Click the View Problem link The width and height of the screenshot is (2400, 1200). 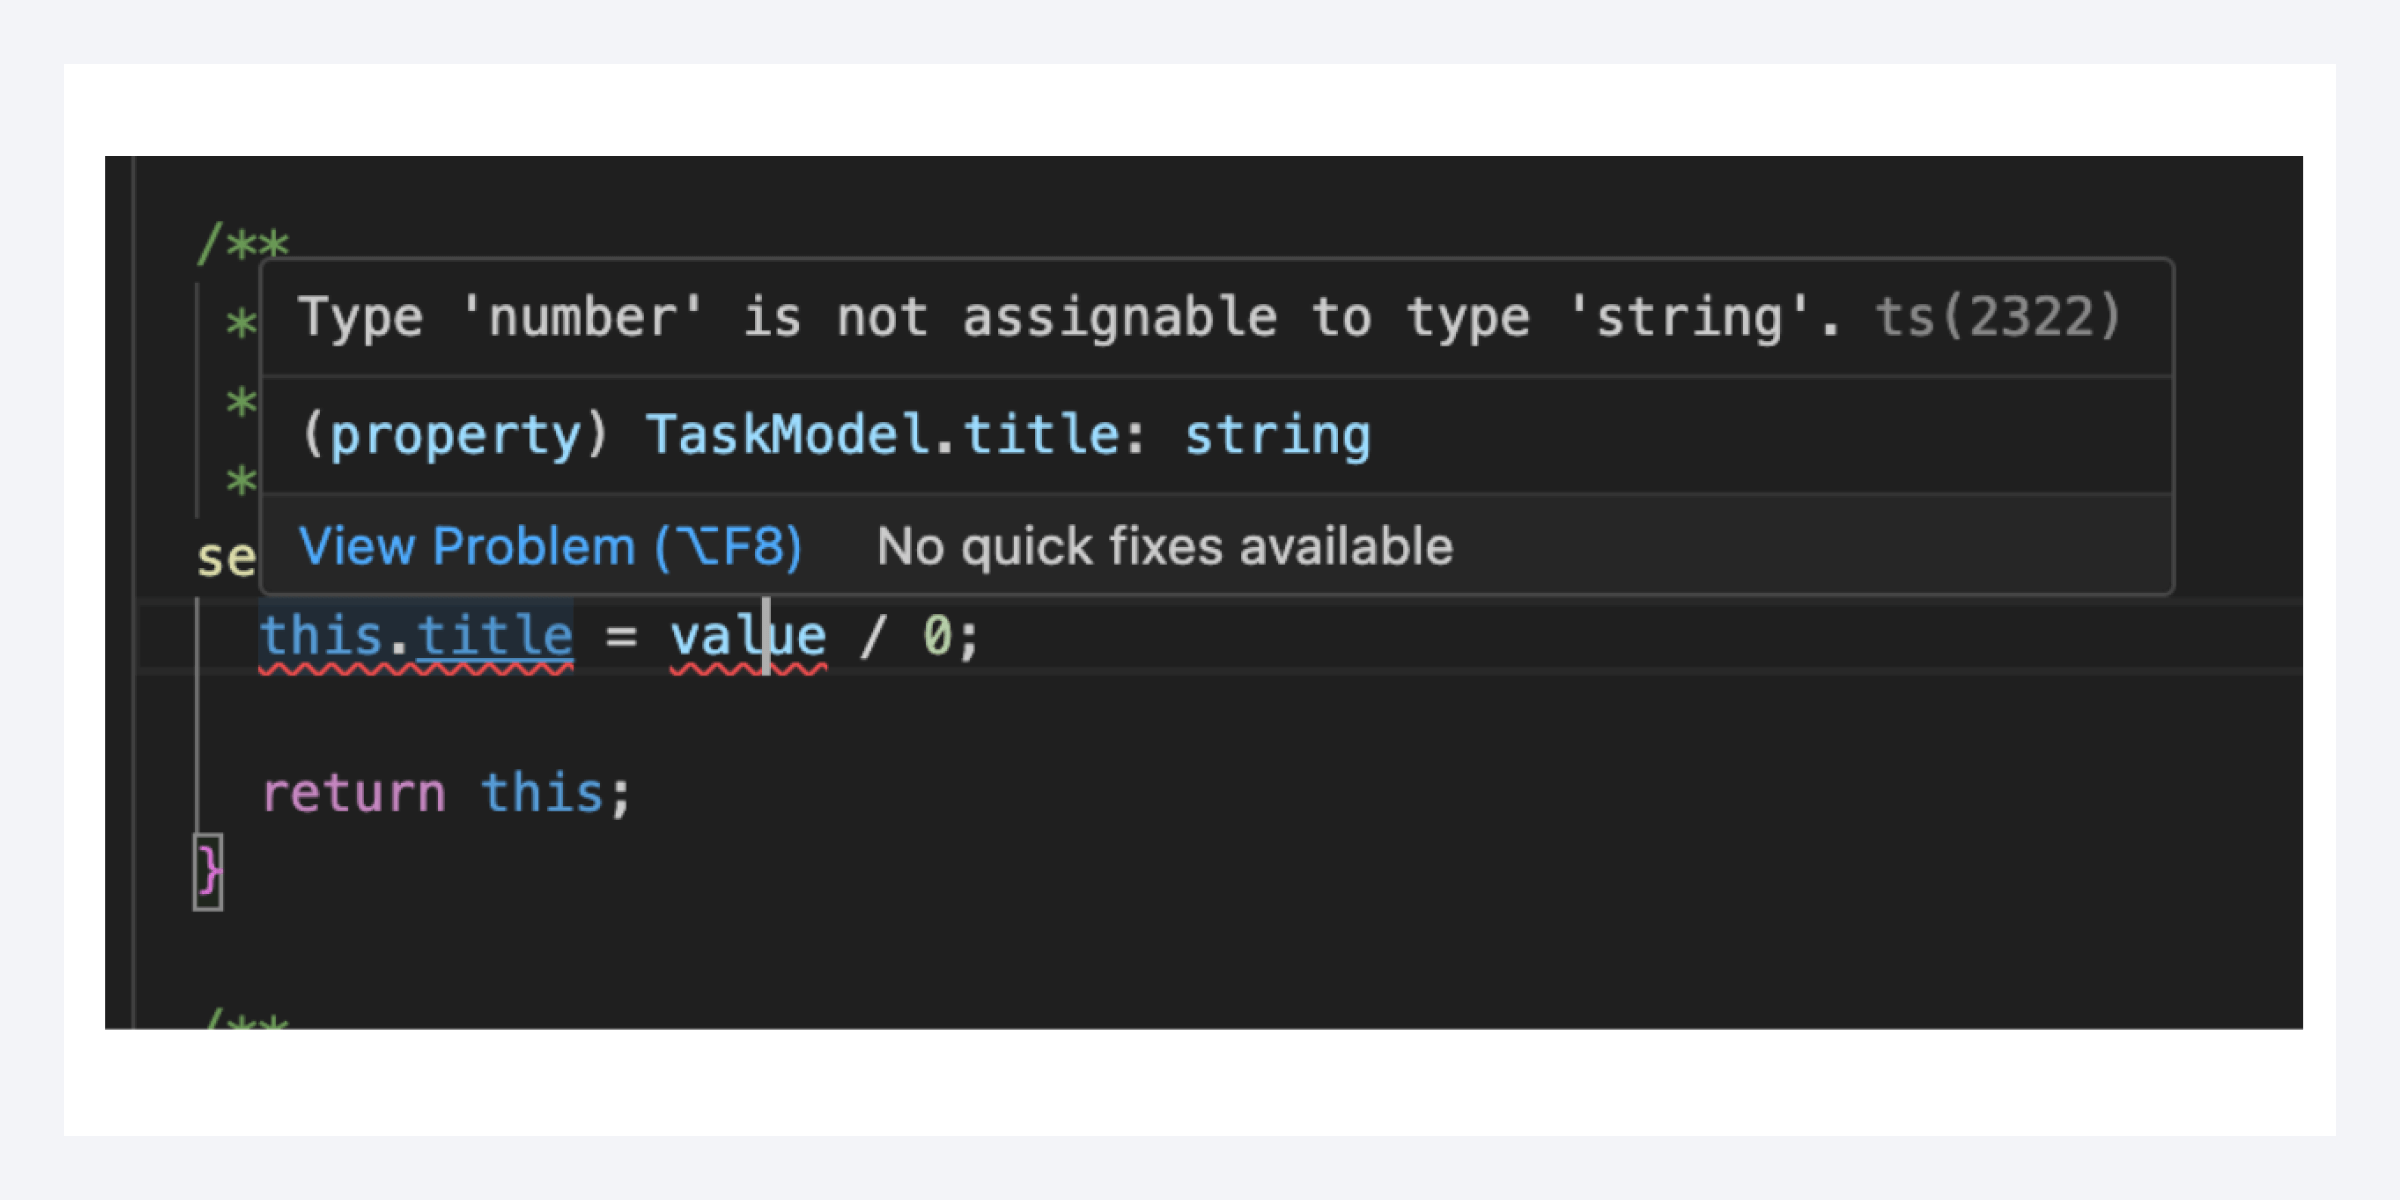(x=550, y=545)
